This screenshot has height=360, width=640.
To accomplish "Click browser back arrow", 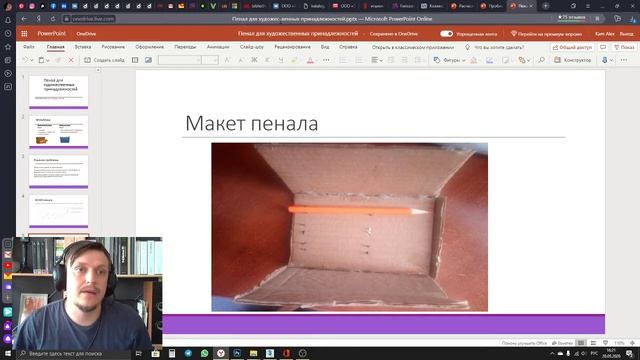I will pyautogui.click(x=24, y=19).
